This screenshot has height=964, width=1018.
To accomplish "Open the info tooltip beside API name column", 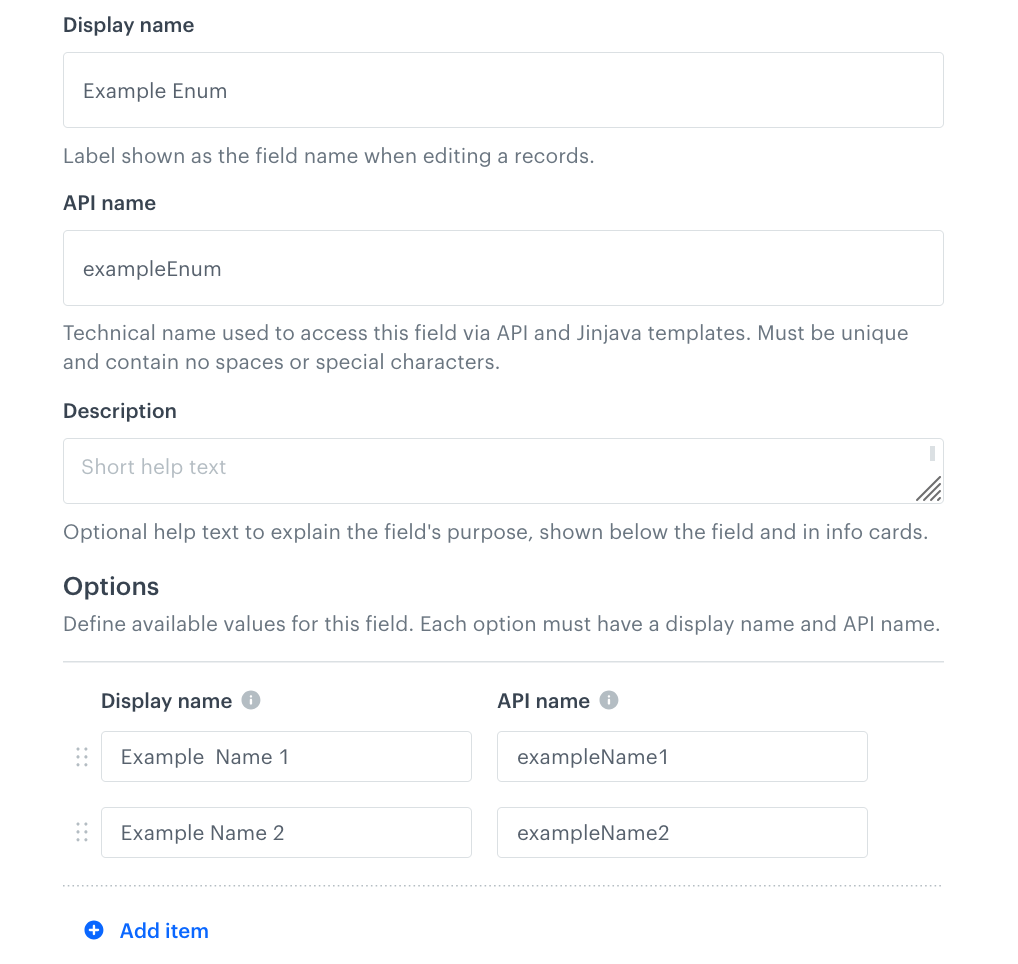I will click(x=608, y=700).
